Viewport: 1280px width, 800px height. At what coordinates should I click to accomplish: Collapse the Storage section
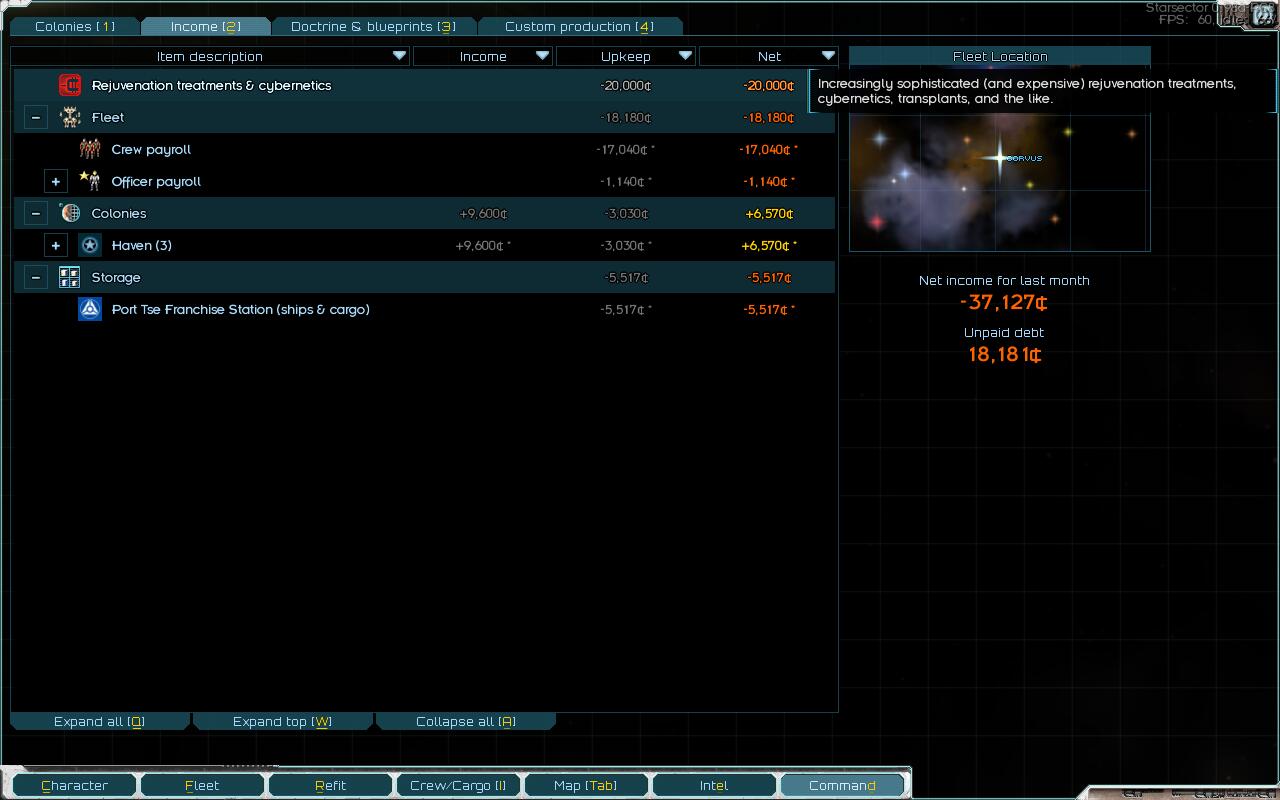click(x=36, y=277)
